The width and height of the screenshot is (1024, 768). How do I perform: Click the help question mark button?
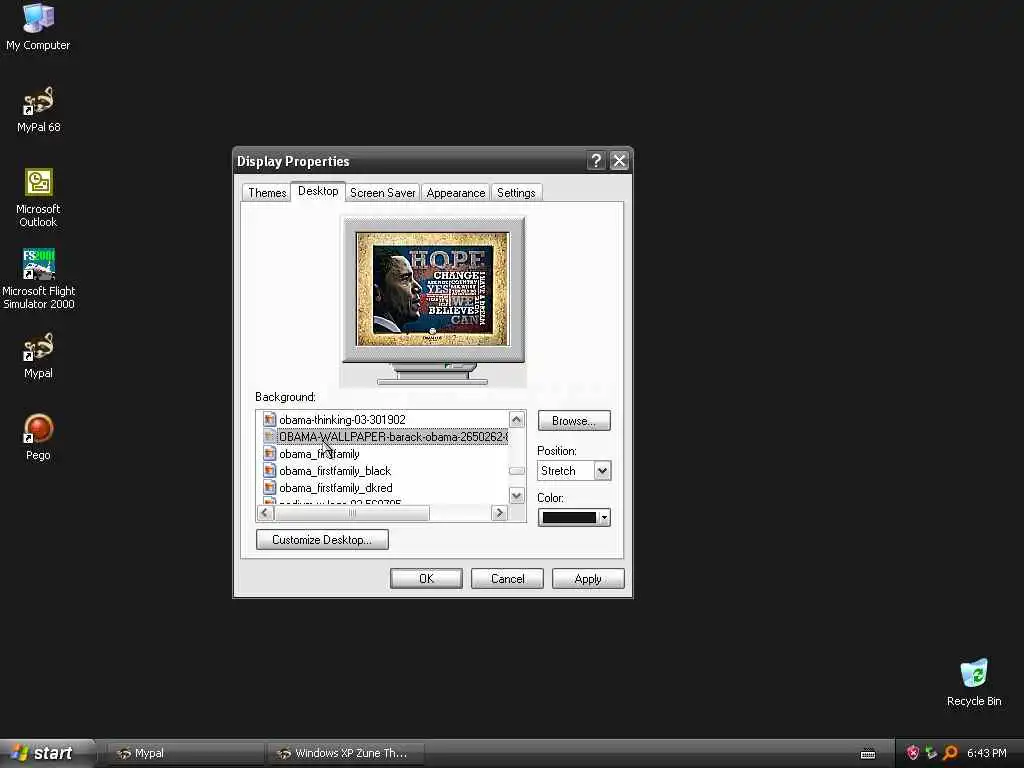tap(596, 161)
